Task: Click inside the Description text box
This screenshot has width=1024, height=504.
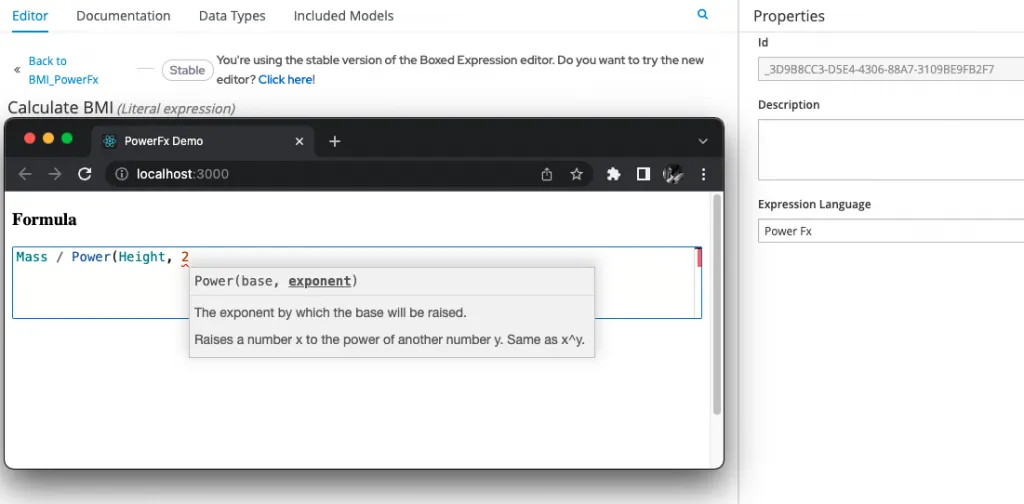Action: (x=891, y=150)
